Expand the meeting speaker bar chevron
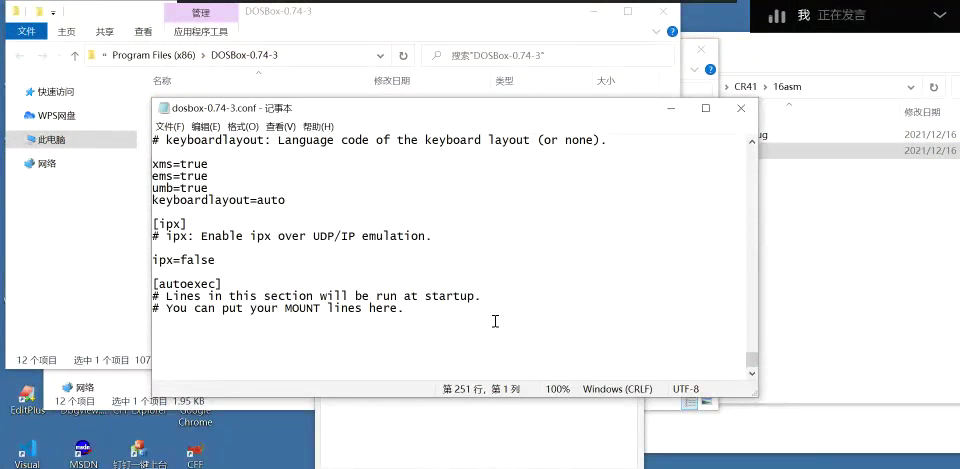This screenshot has height=469, width=960. click(x=940, y=16)
